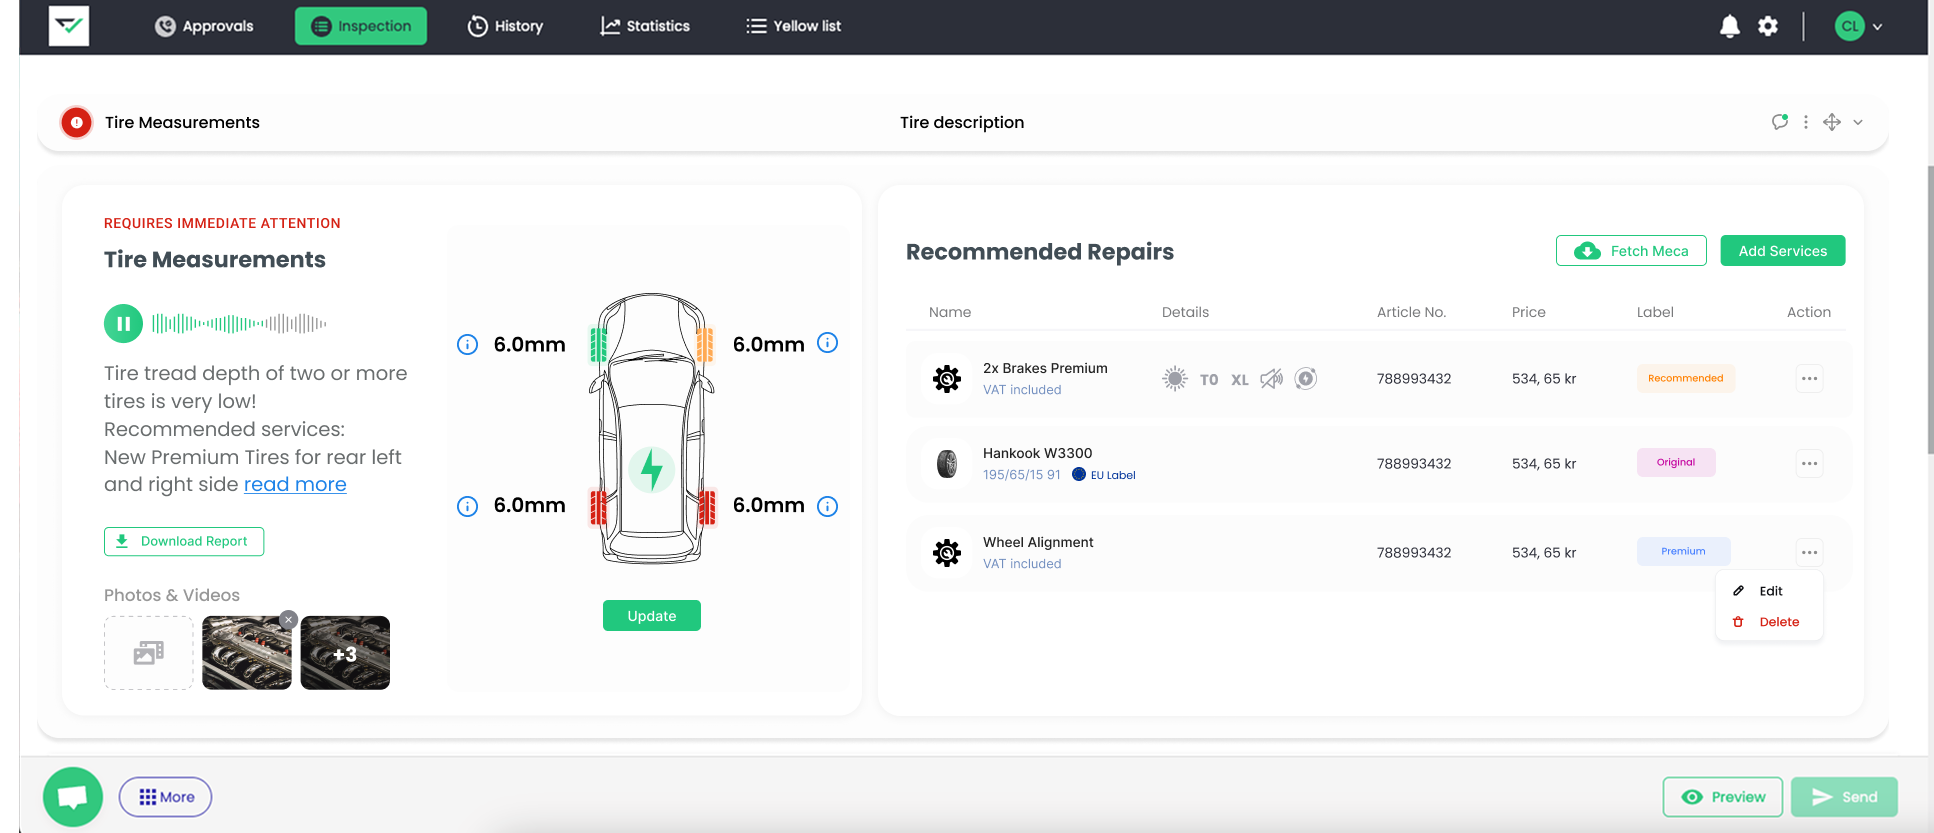Choose Delete from the context menu

1769,622
